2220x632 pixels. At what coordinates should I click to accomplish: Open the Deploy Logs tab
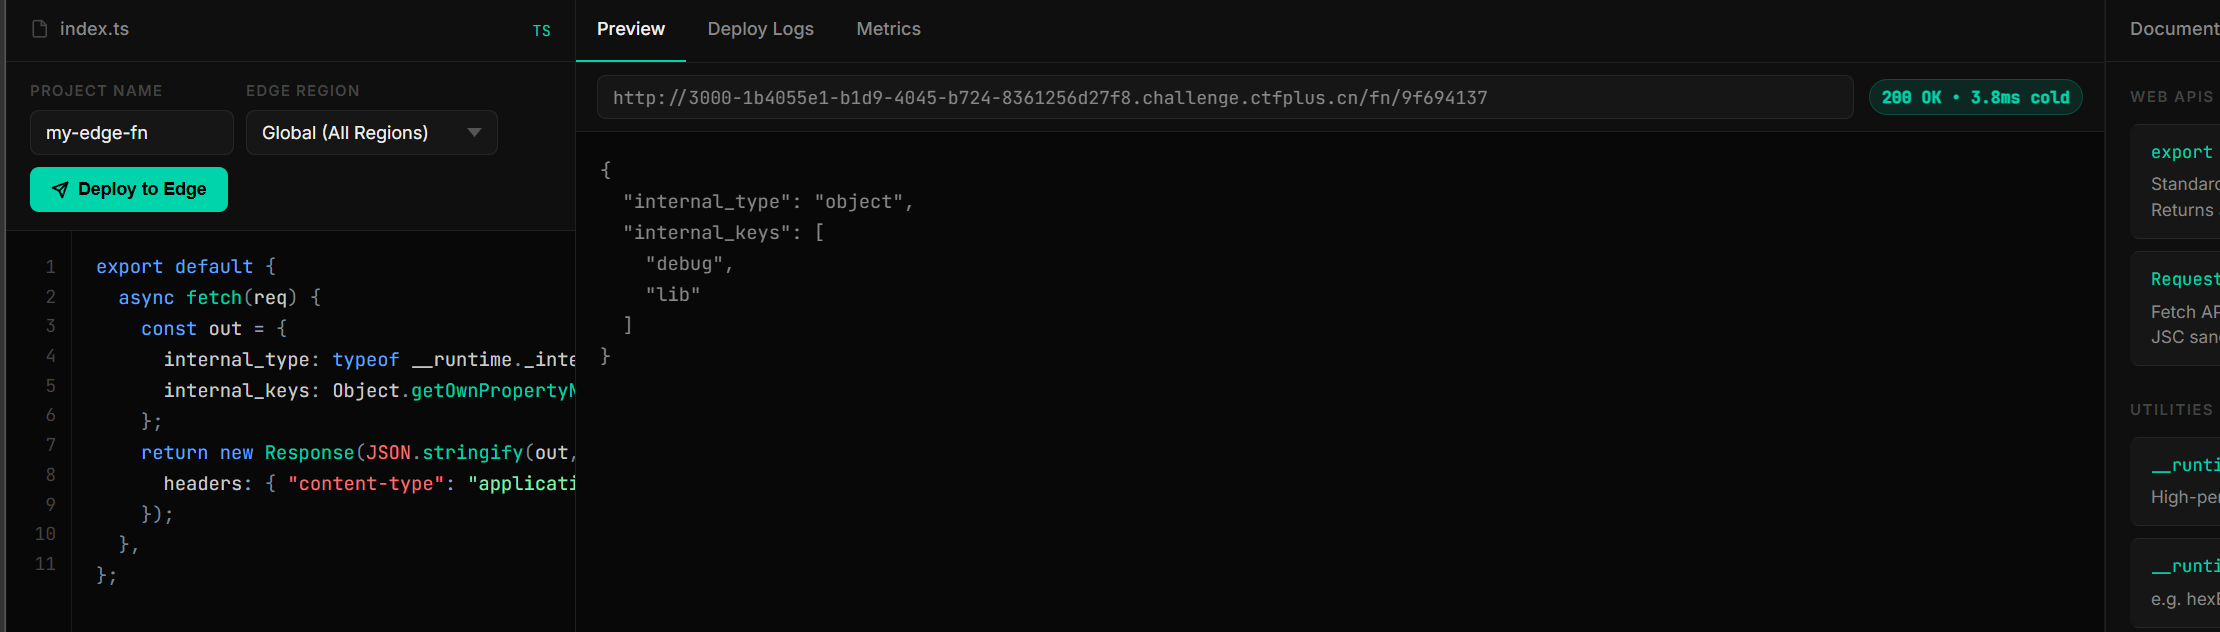click(760, 29)
